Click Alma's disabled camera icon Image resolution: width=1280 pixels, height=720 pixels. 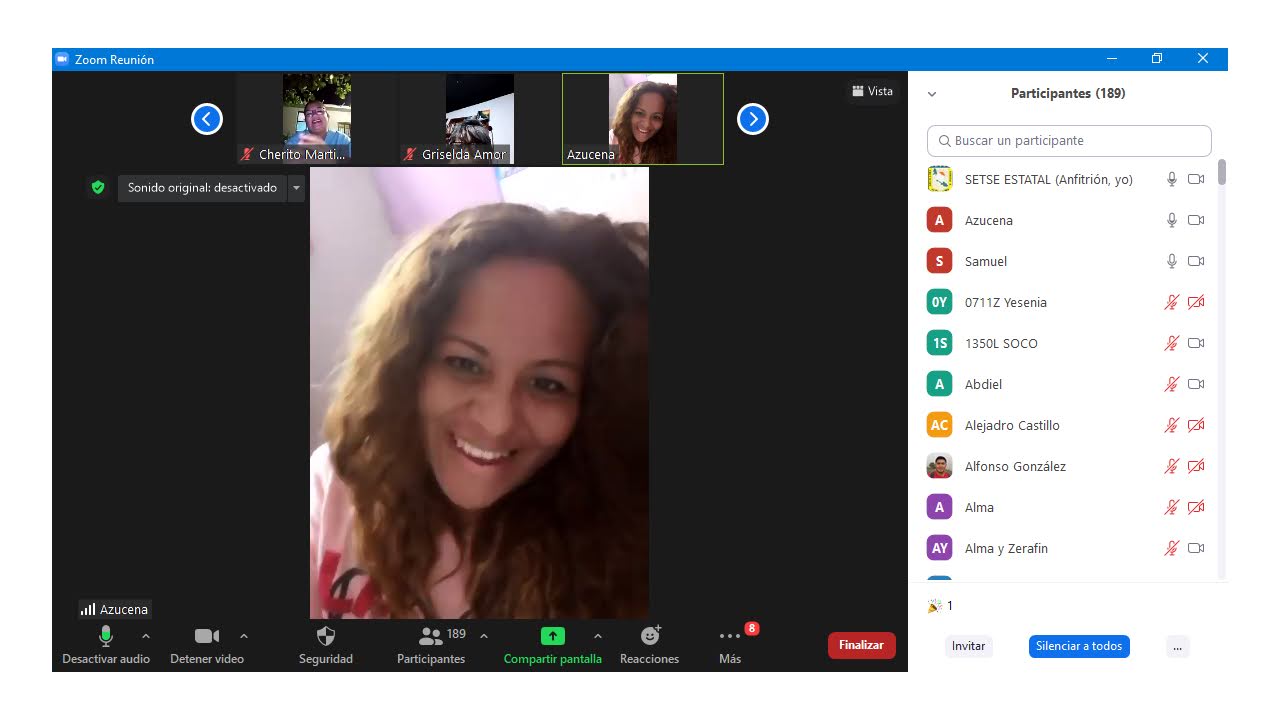pos(1196,508)
